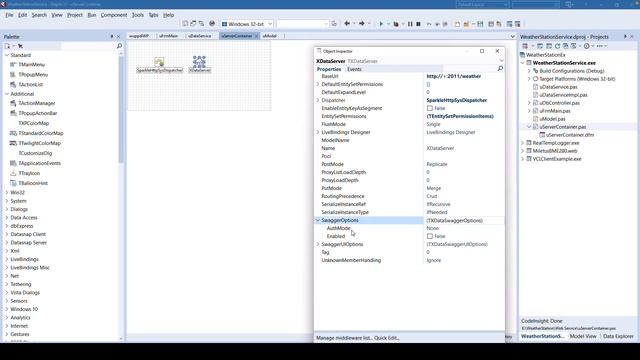Open the Tools menu
Viewport: 640px width, 360px height.
tap(138, 15)
